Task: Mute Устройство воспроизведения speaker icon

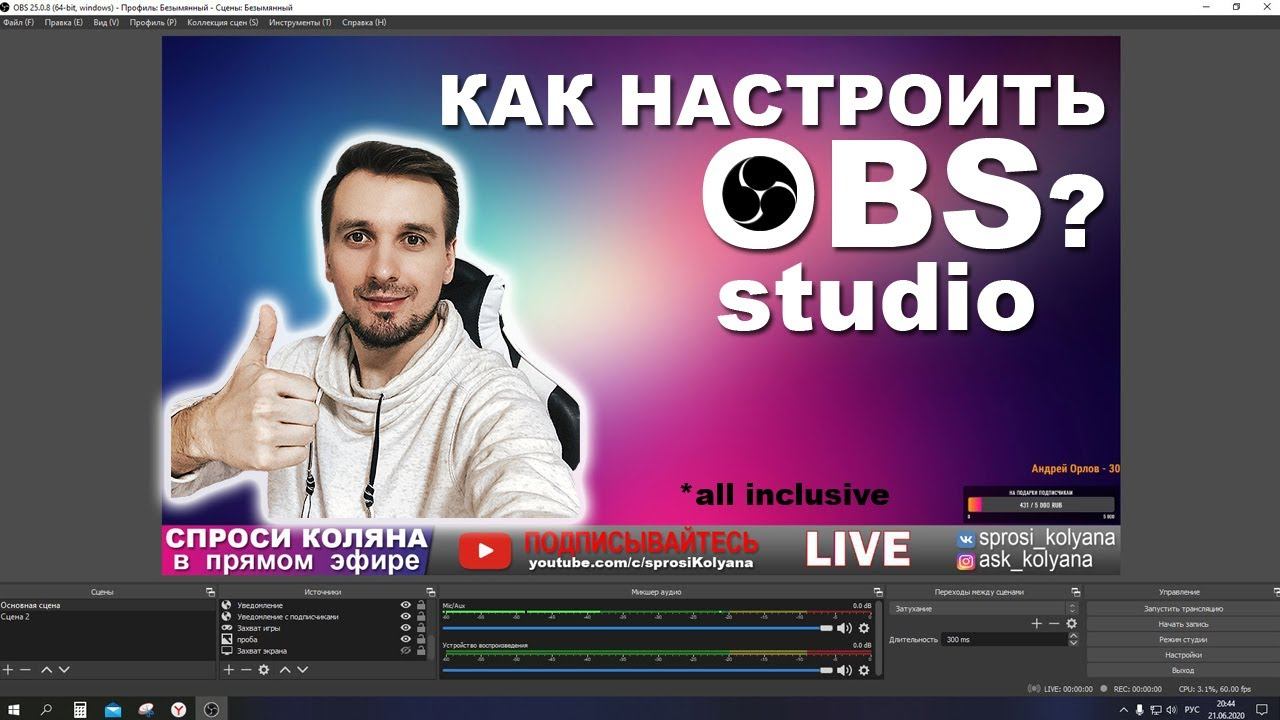Action: [844, 670]
